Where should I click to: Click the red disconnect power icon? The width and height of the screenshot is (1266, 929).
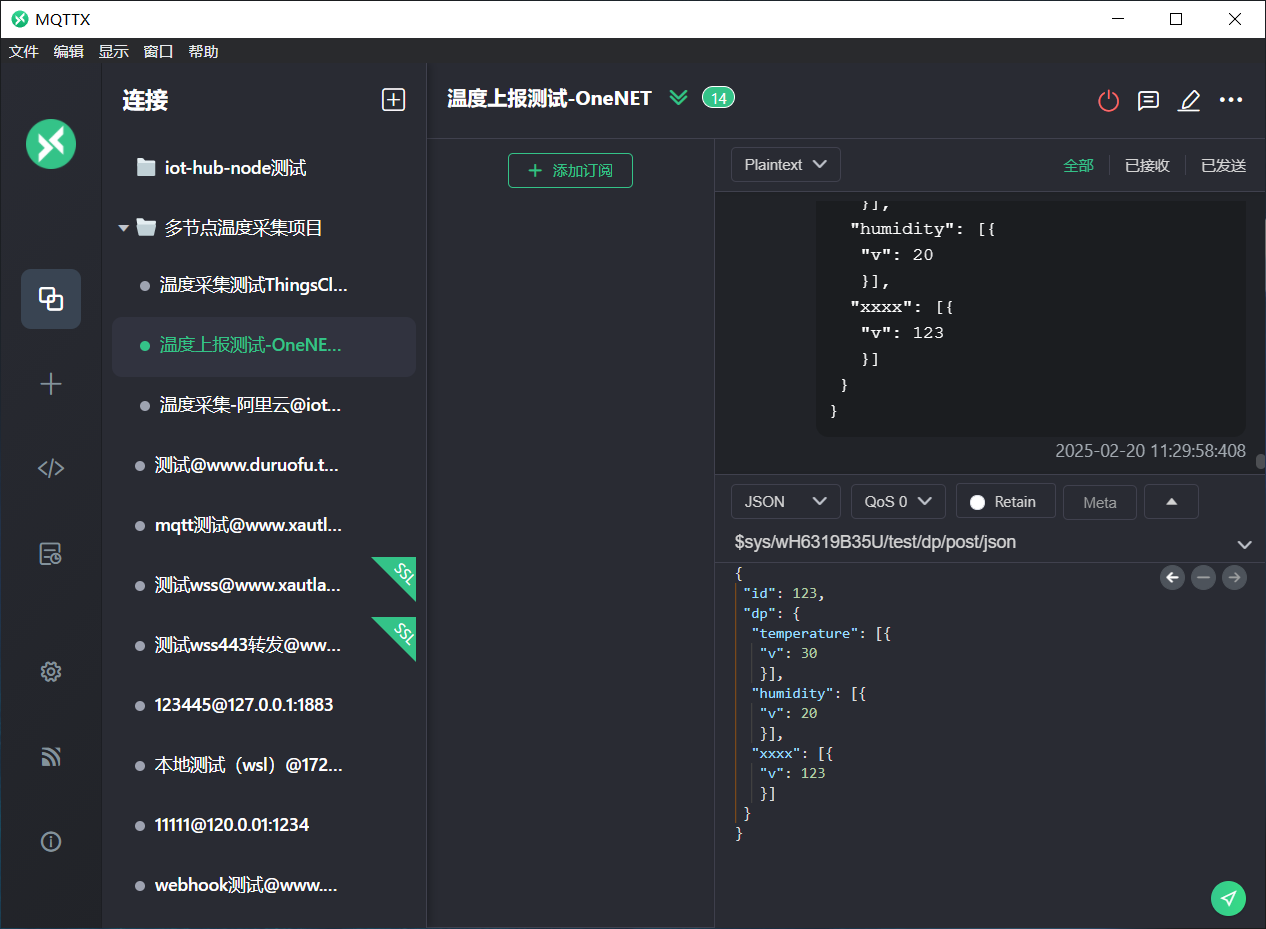[x=1108, y=100]
